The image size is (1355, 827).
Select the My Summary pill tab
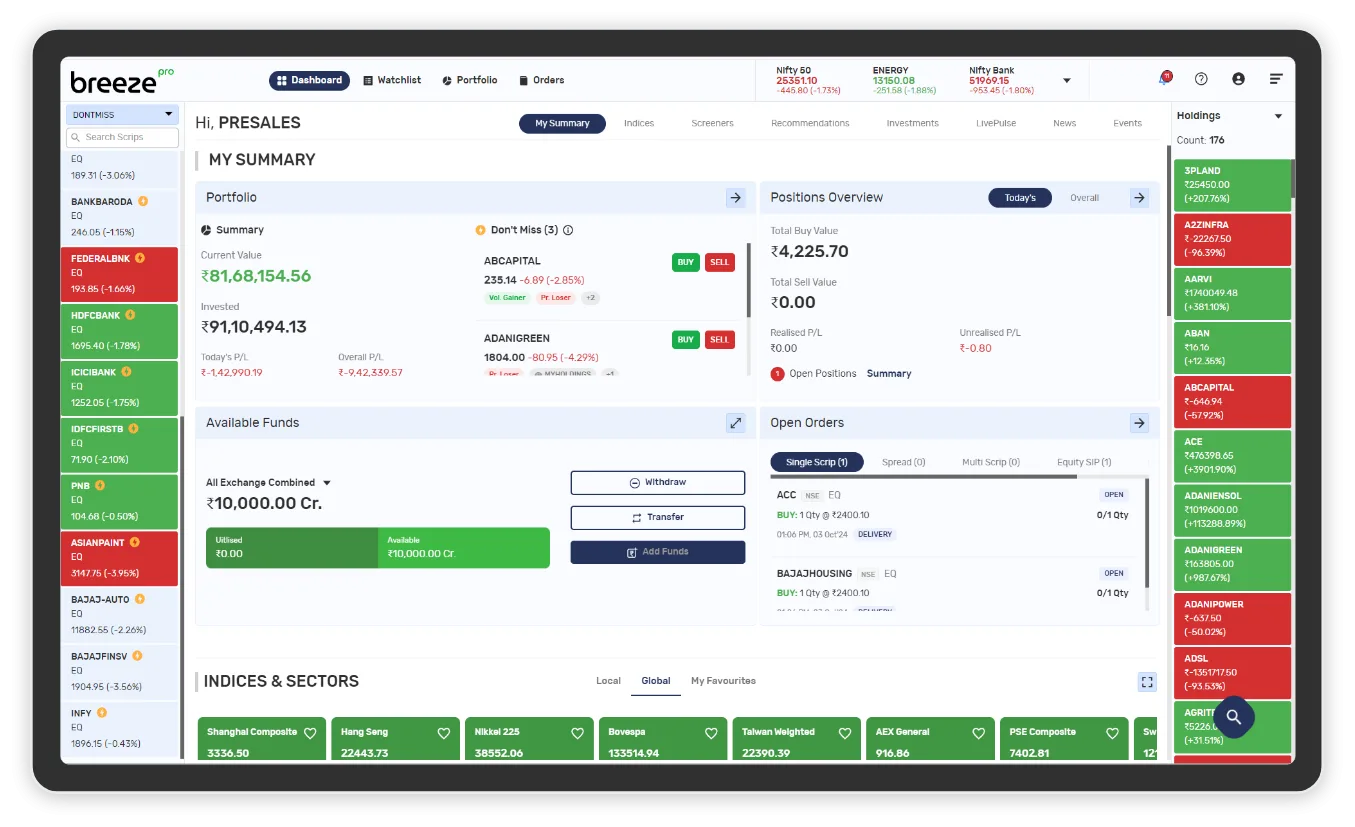[x=562, y=123]
